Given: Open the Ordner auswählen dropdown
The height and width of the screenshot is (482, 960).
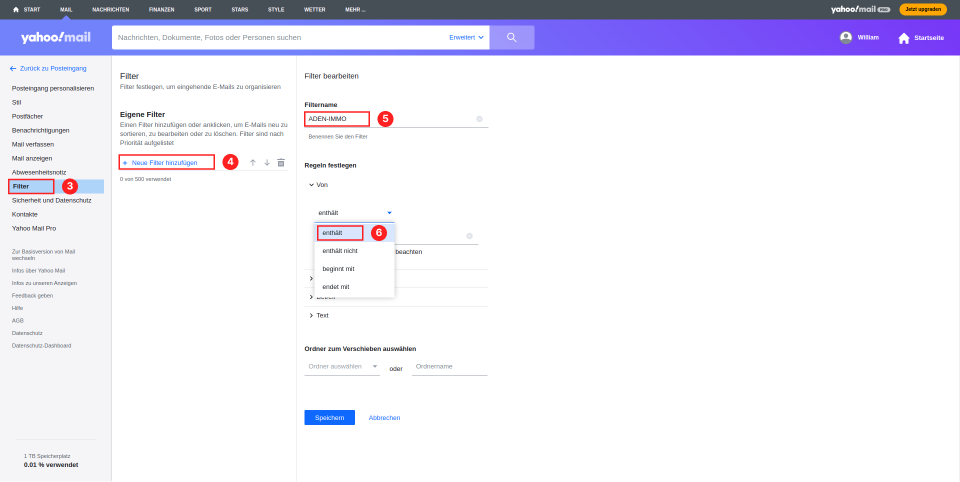Looking at the screenshot, I should [x=342, y=366].
